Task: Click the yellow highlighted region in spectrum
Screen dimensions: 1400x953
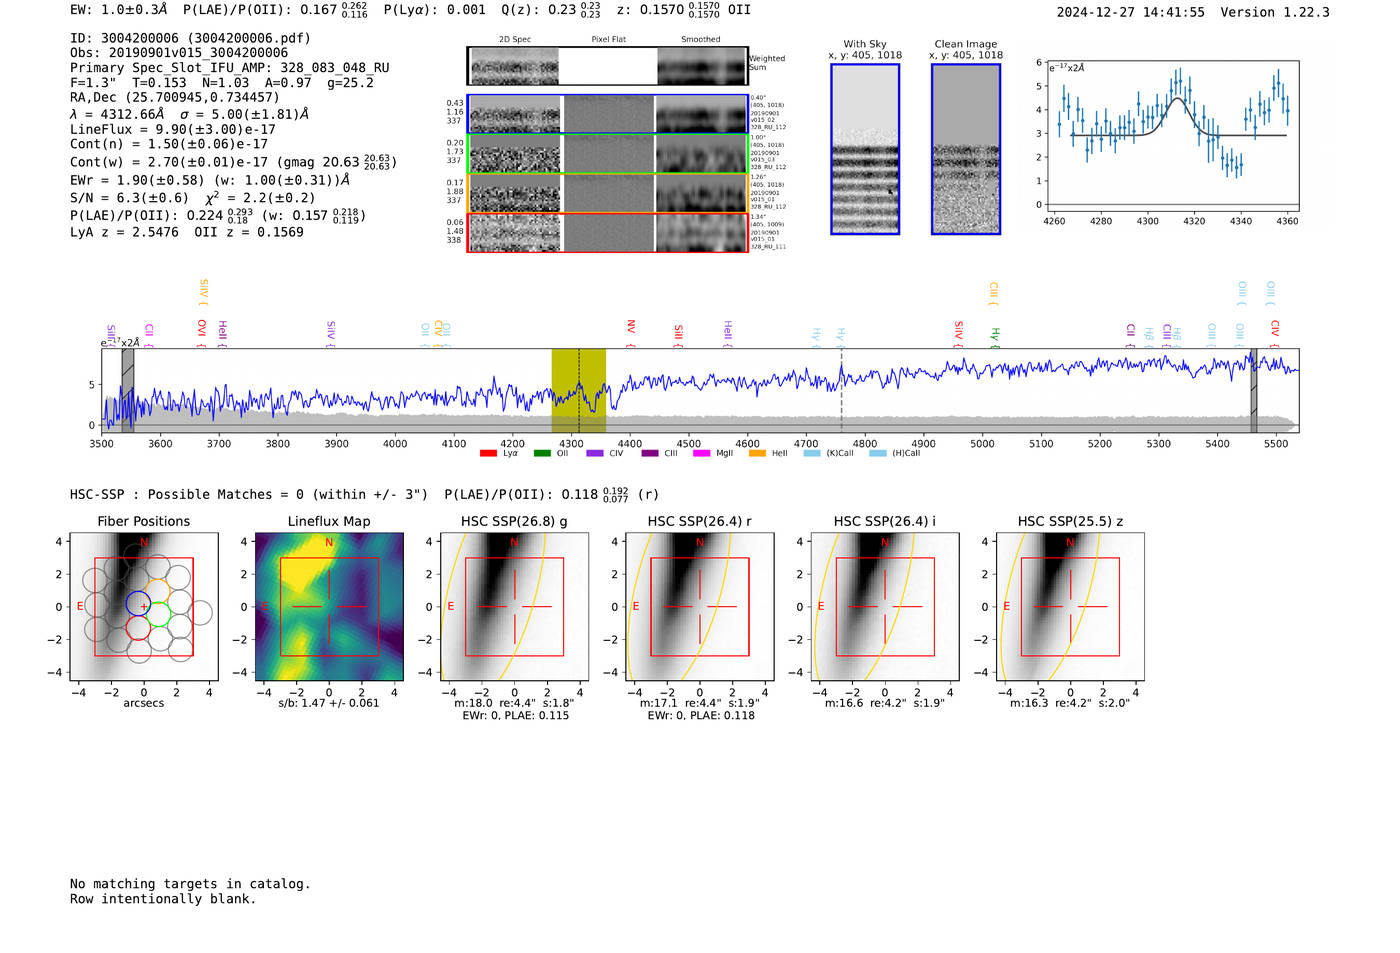Action: 579,390
